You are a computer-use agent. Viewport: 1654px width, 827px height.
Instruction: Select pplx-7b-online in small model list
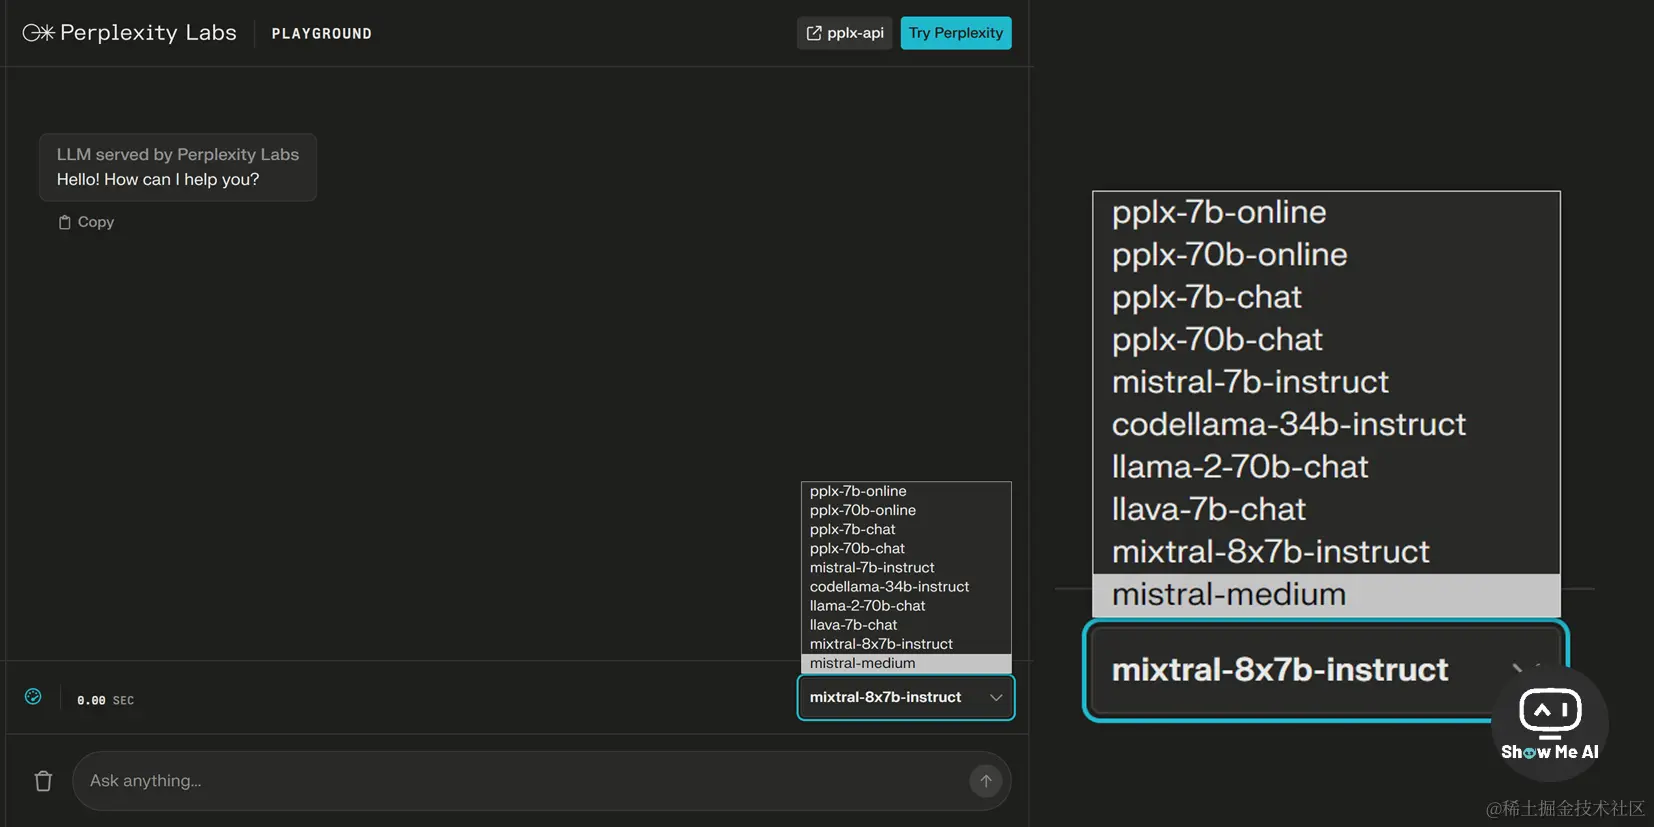(x=906, y=491)
